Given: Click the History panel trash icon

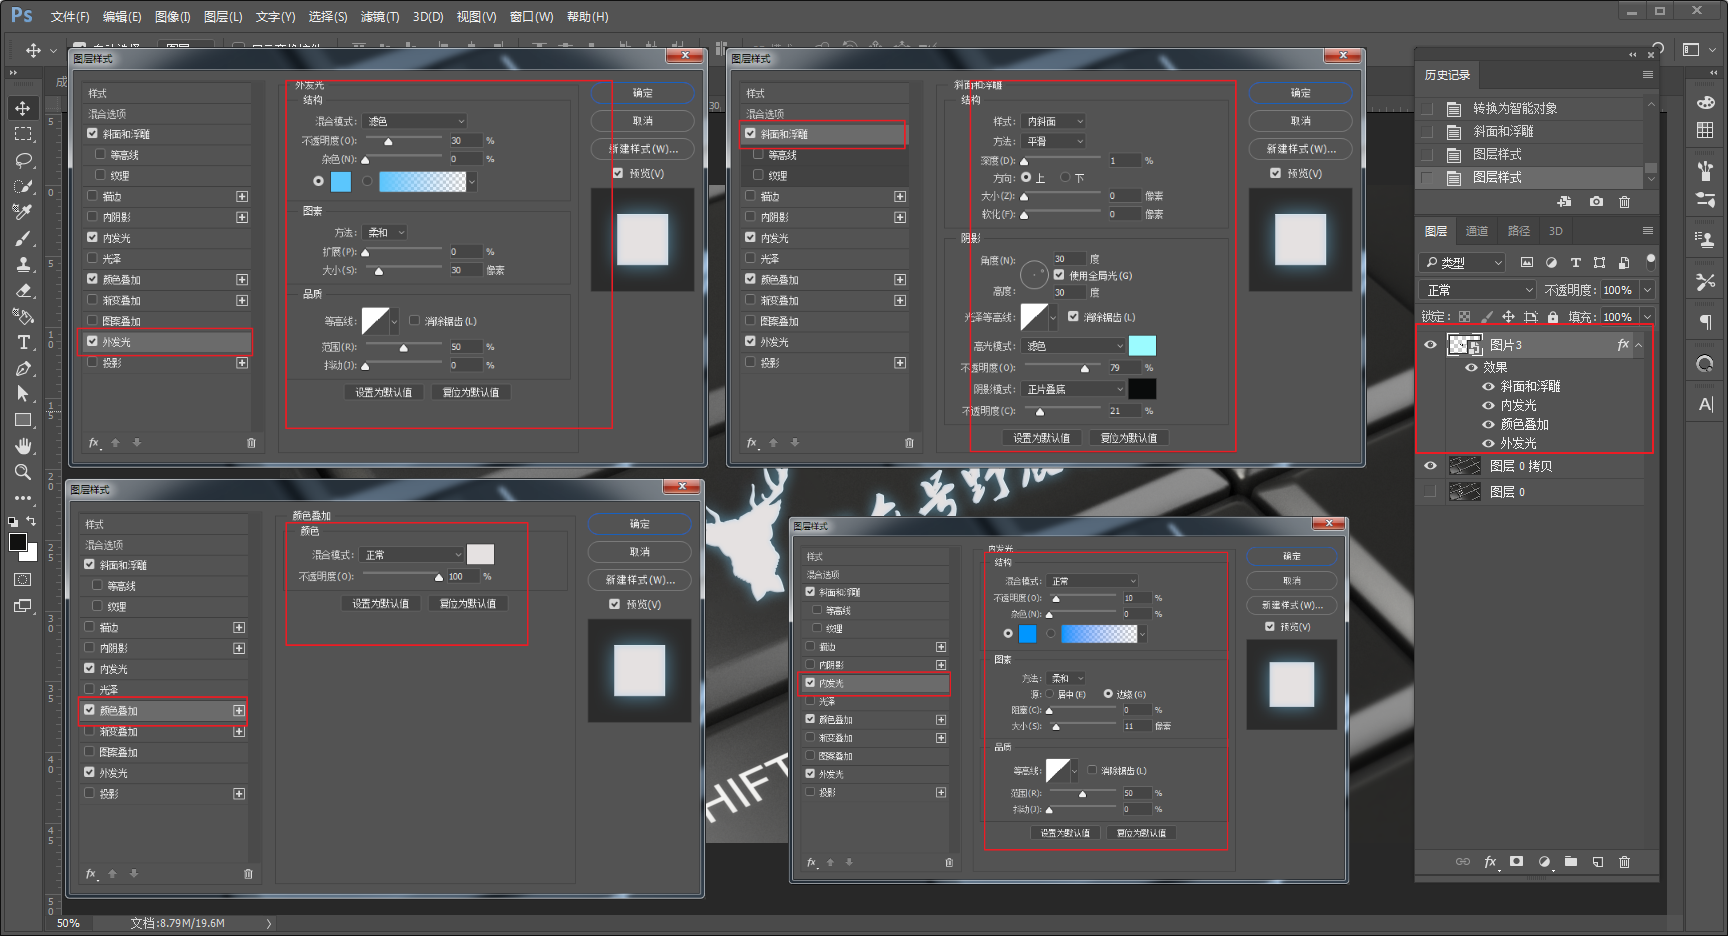Looking at the screenshot, I should pyautogui.click(x=1624, y=202).
